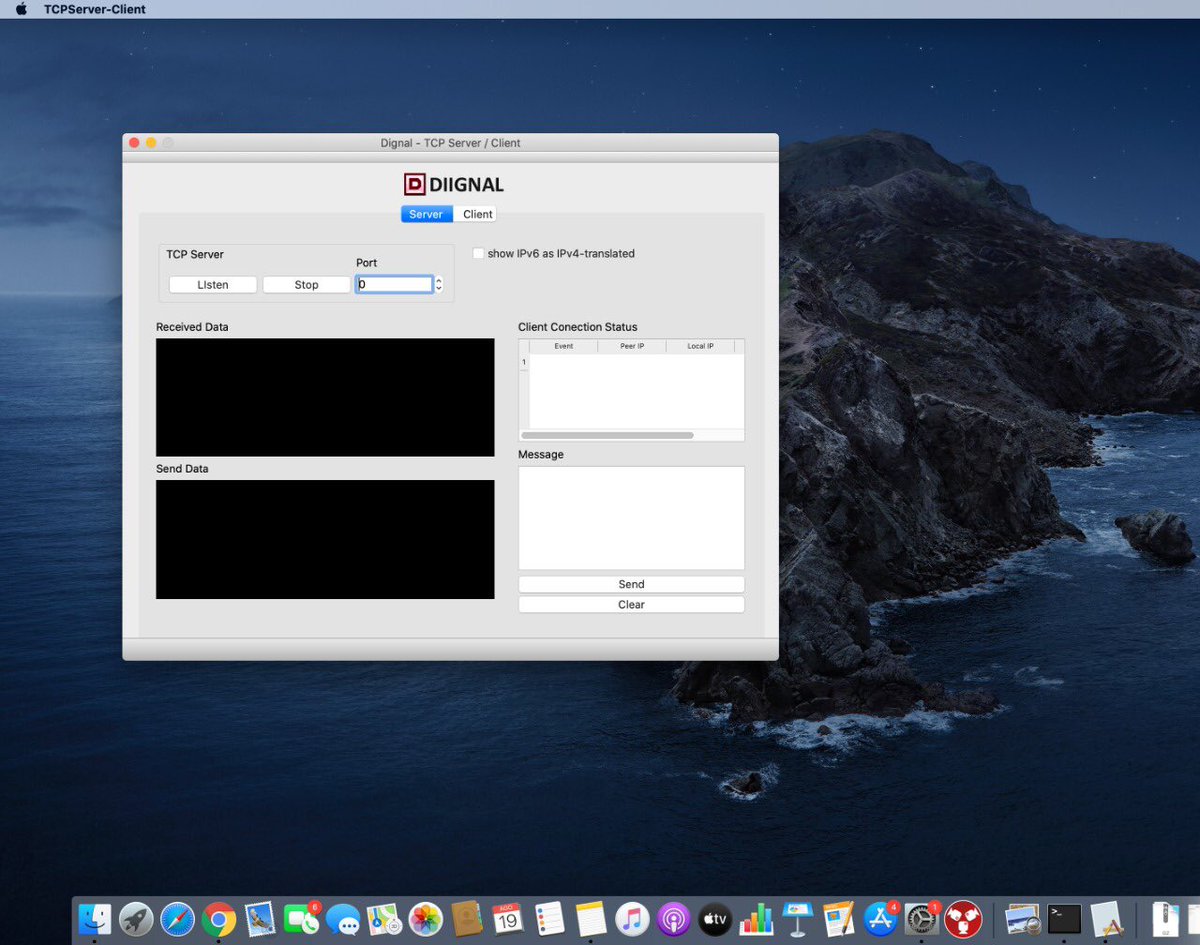Open the Apple menu
This screenshot has height=945, width=1200.
click(x=21, y=9)
